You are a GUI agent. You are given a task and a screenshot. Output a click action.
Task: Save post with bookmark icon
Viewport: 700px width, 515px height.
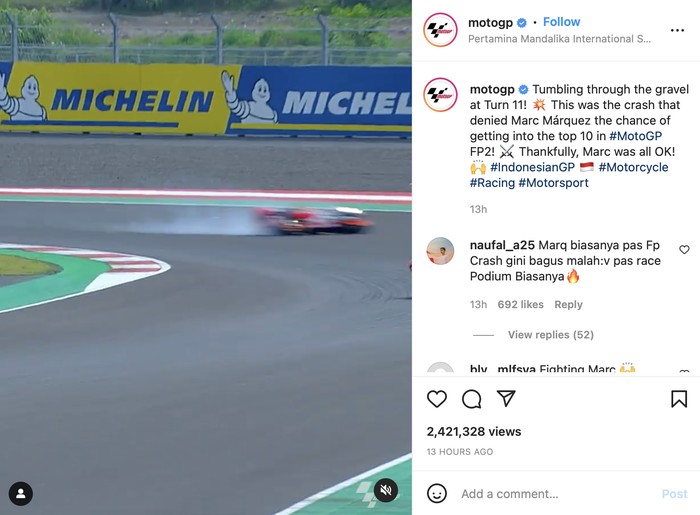click(x=679, y=399)
